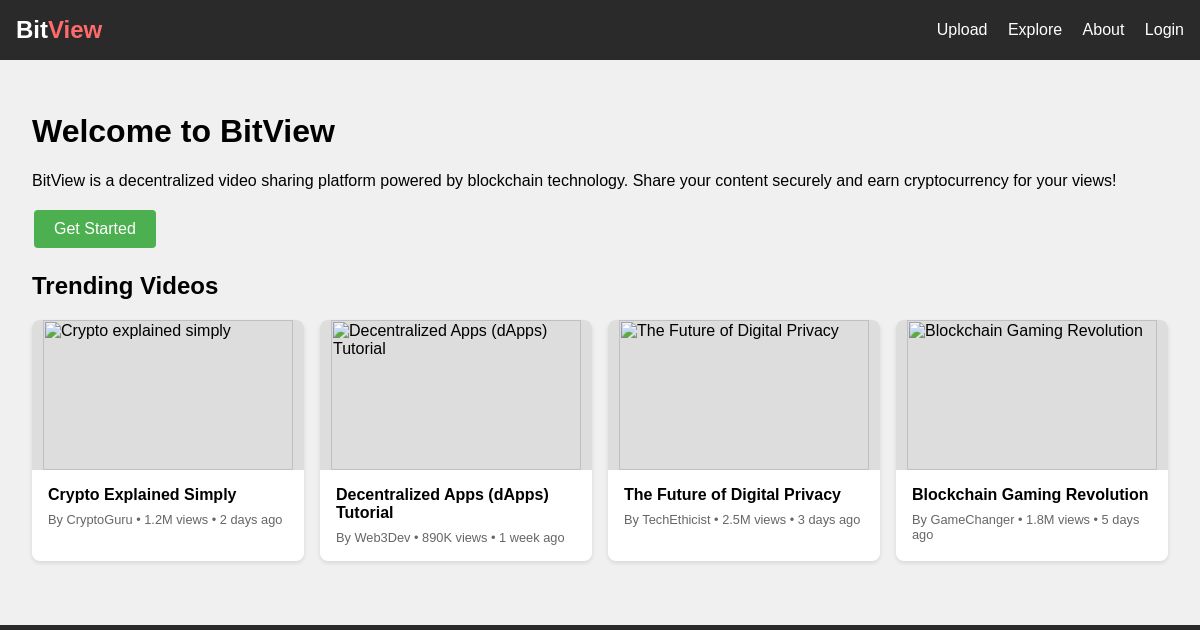Screen dimensions: 1200x630
Task: Click the Login link
Action: pyautogui.click(x=1164, y=30)
